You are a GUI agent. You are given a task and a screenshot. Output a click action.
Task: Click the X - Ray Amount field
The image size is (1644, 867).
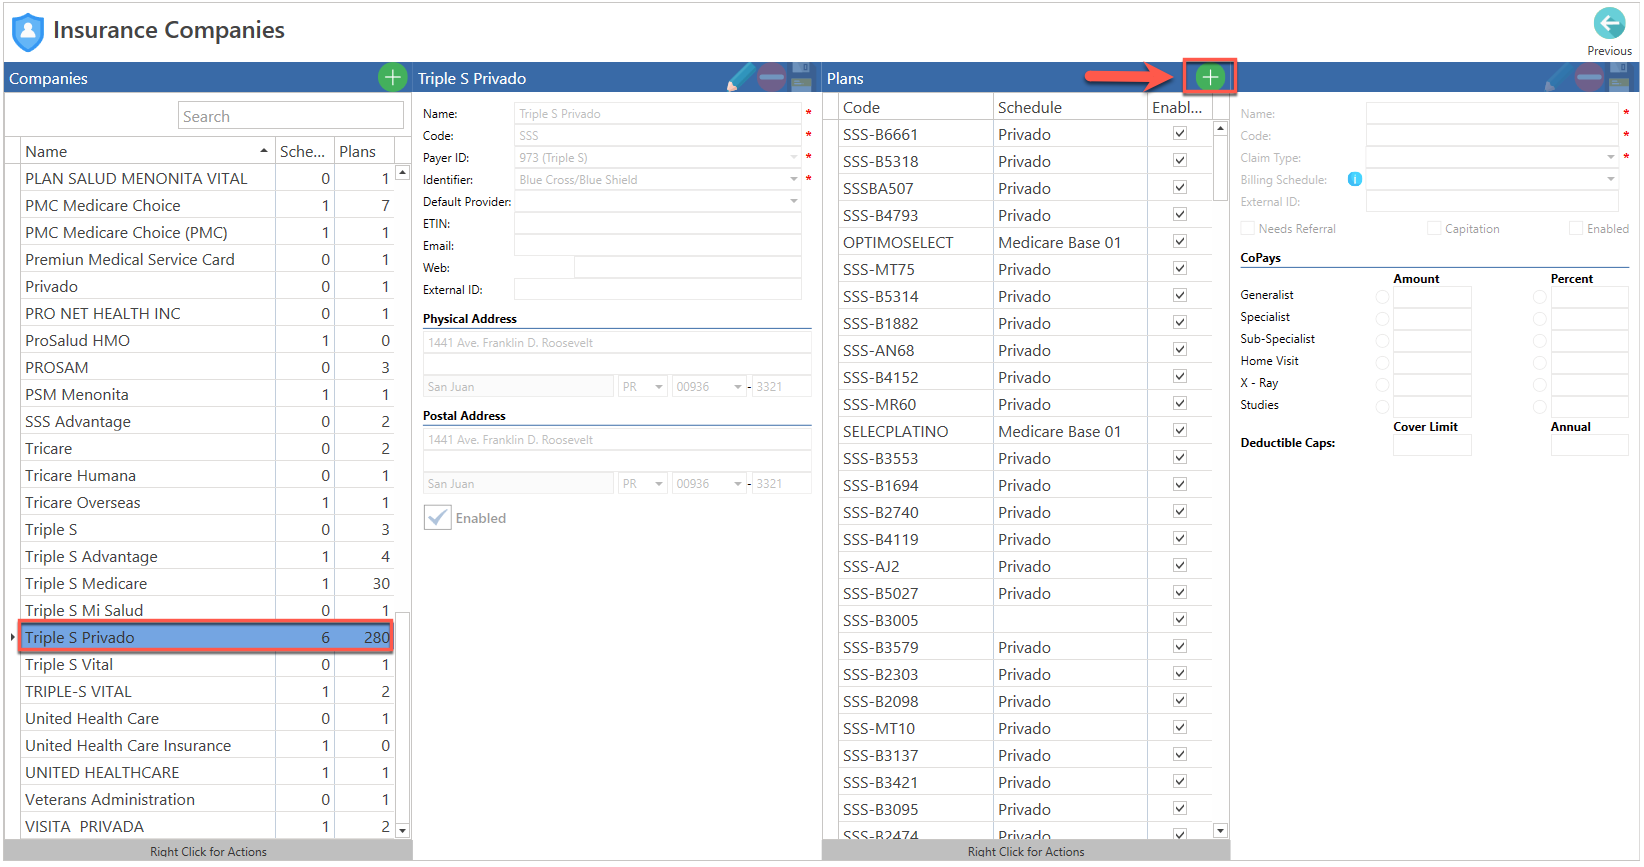1432,384
